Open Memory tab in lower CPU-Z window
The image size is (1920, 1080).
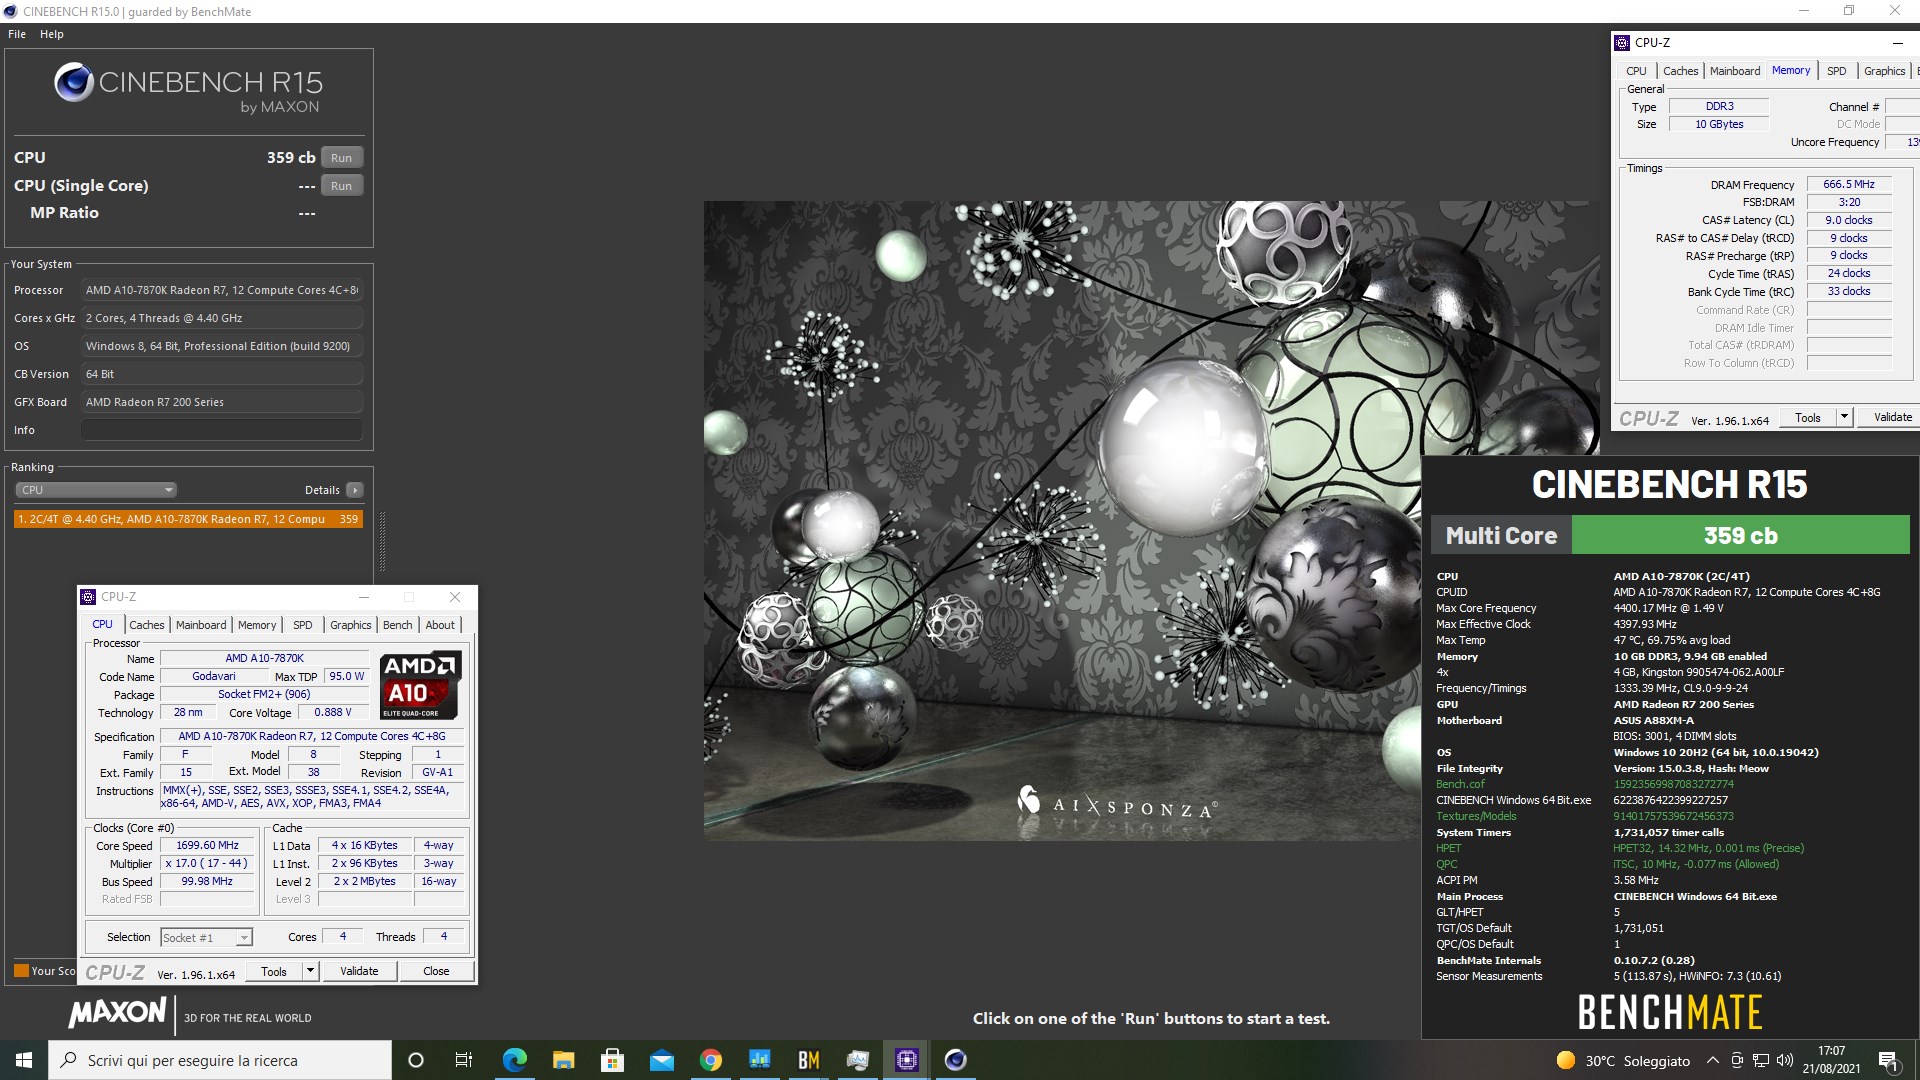(x=257, y=625)
